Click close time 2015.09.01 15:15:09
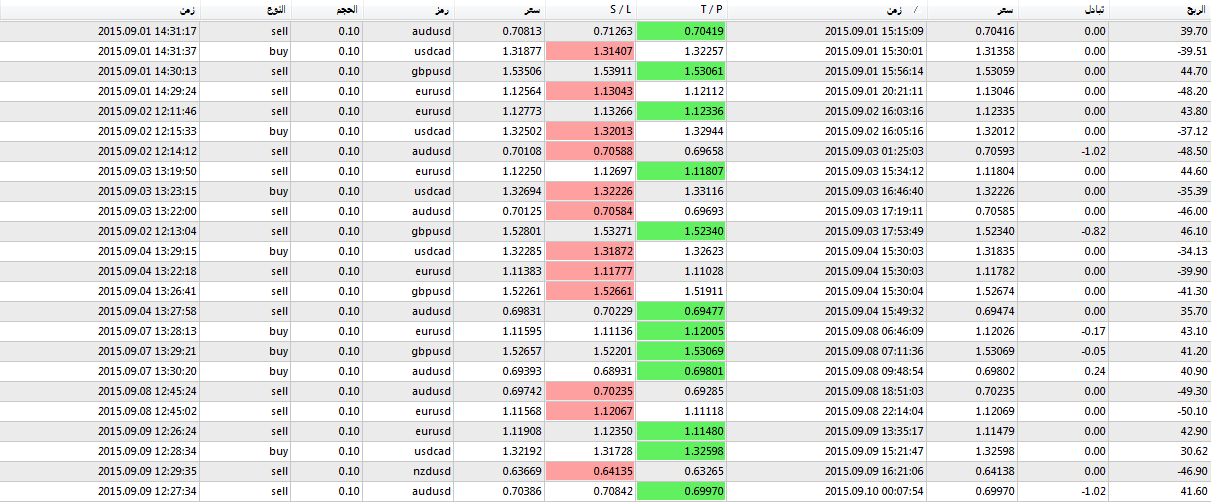The height and width of the screenshot is (502, 1211). tap(874, 31)
